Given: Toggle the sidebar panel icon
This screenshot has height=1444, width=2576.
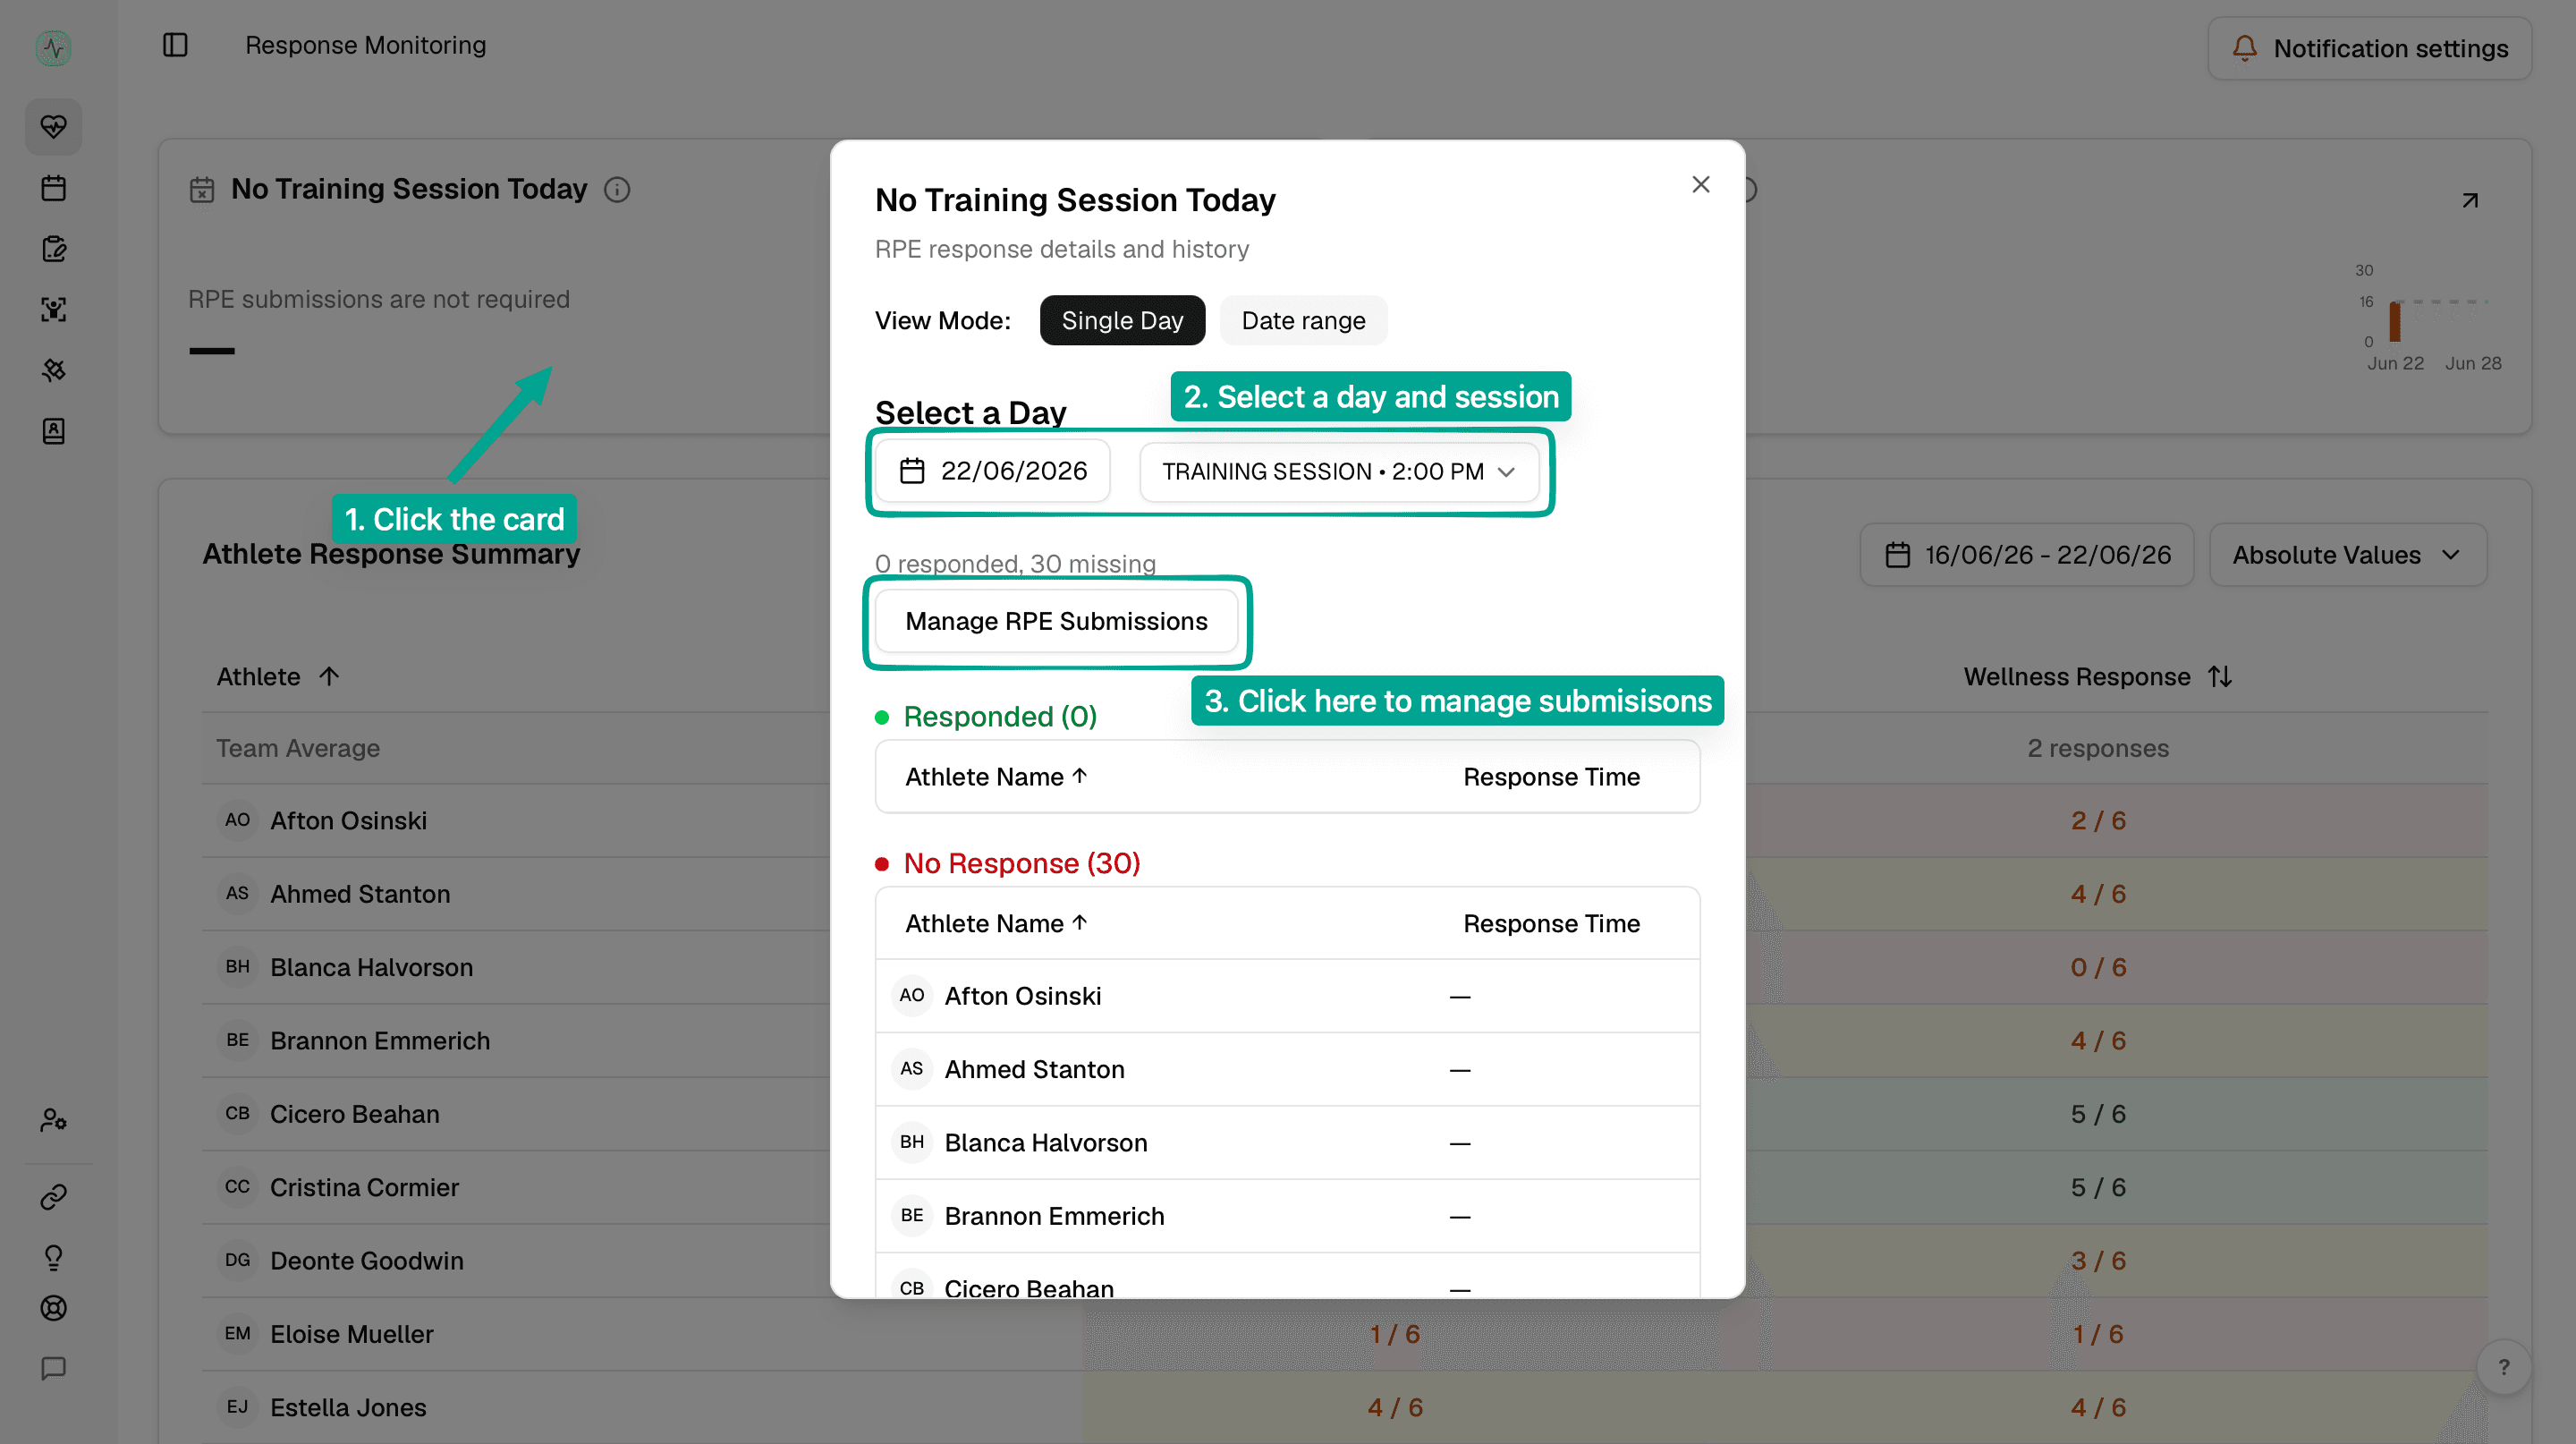Looking at the screenshot, I should [175, 45].
